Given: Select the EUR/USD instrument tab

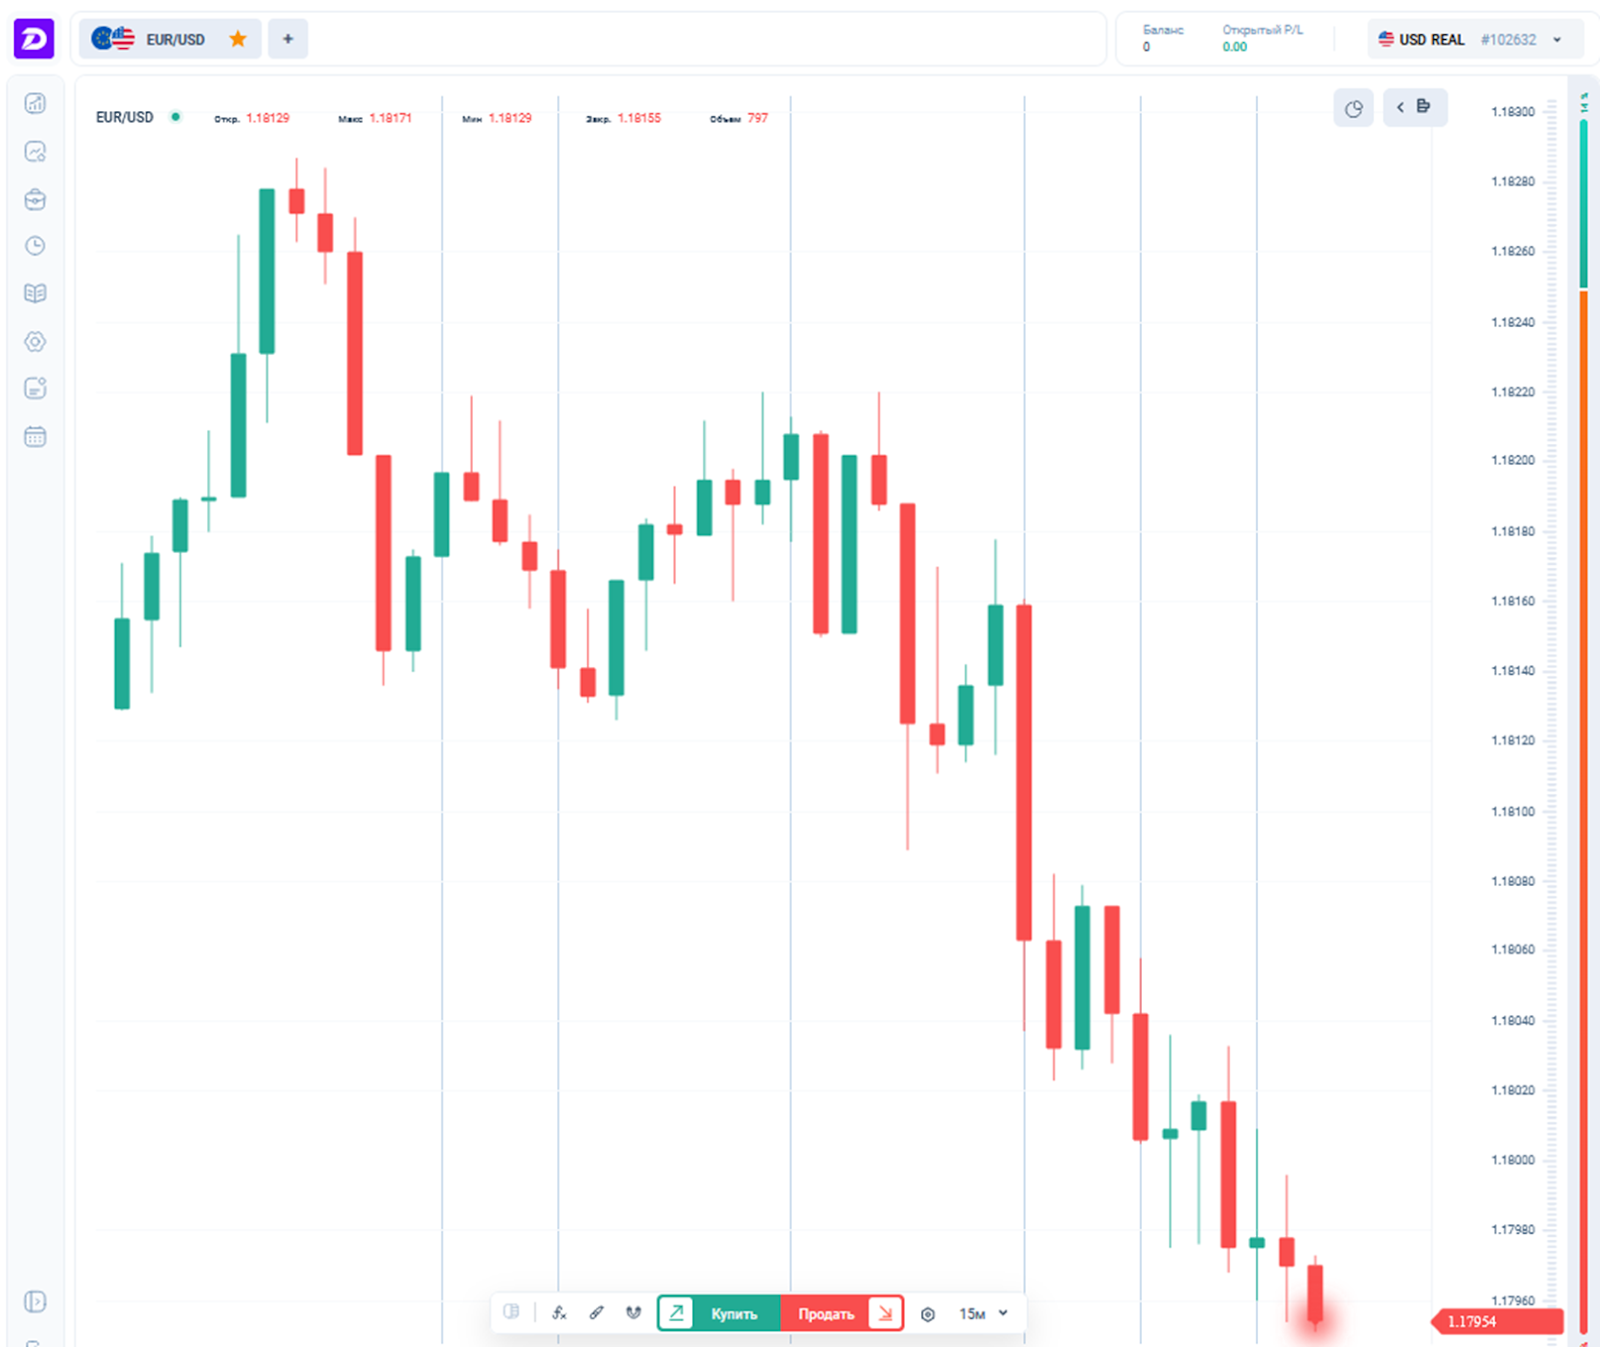Looking at the screenshot, I should [160, 39].
